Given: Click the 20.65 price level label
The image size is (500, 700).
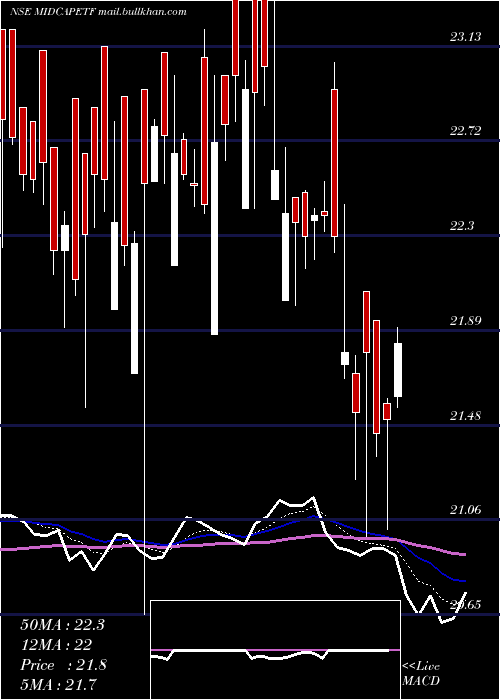Looking at the screenshot, I should coord(465,605).
